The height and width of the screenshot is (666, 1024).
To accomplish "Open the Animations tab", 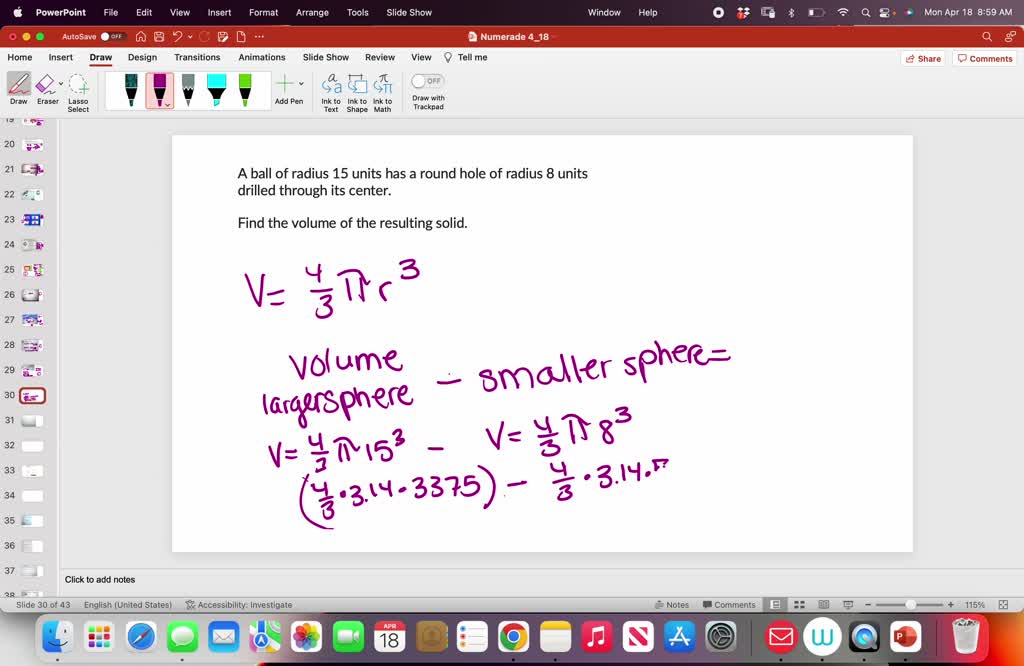I will coord(262,57).
